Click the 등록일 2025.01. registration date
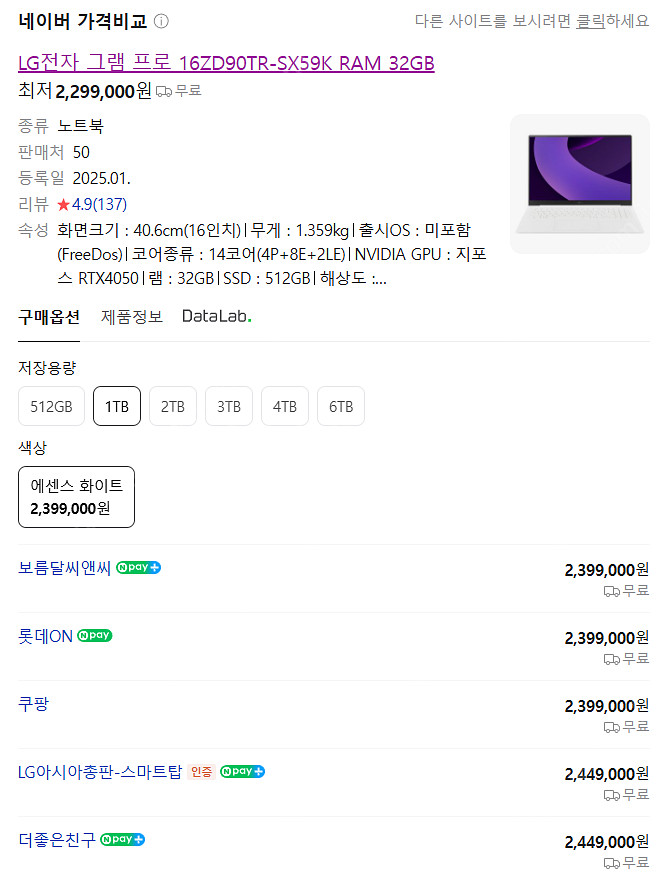Image resolution: width=662 pixels, height=879 pixels. coord(75,178)
